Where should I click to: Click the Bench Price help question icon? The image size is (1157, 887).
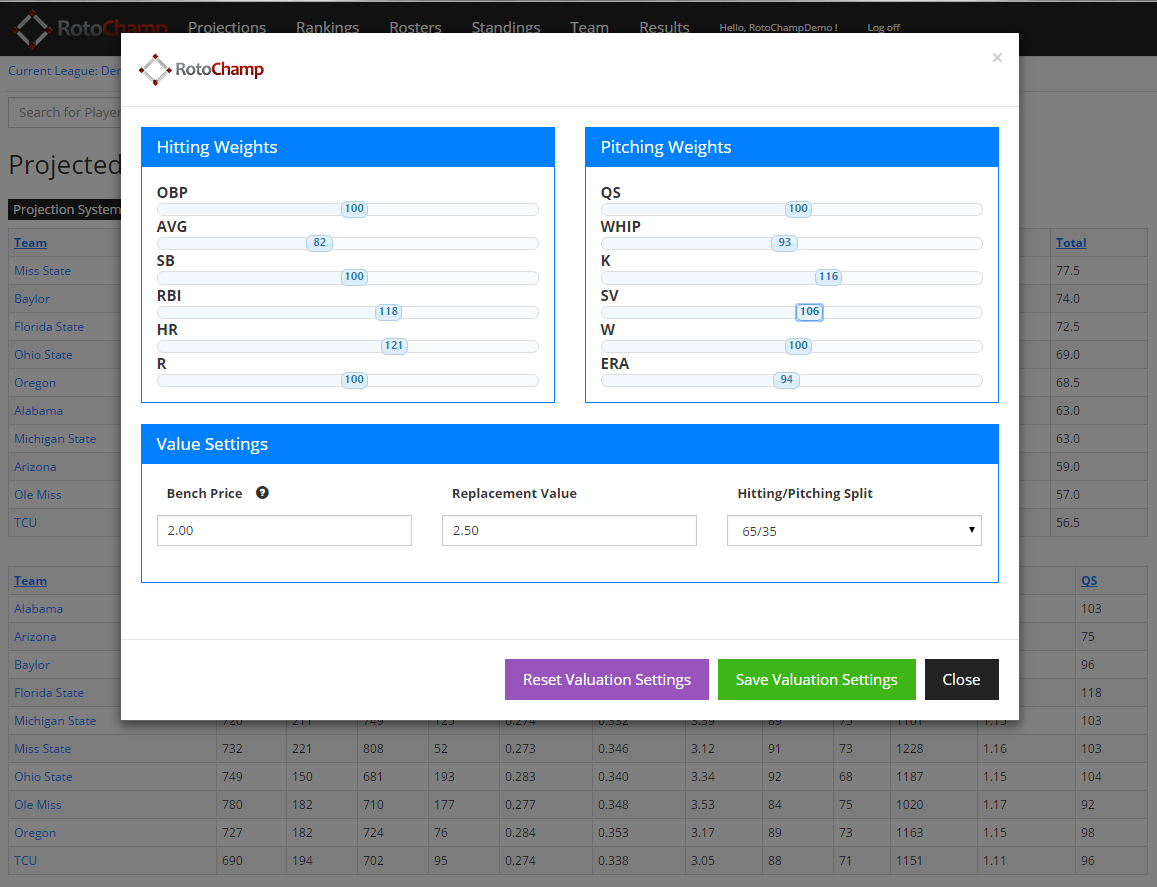point(262,493)
